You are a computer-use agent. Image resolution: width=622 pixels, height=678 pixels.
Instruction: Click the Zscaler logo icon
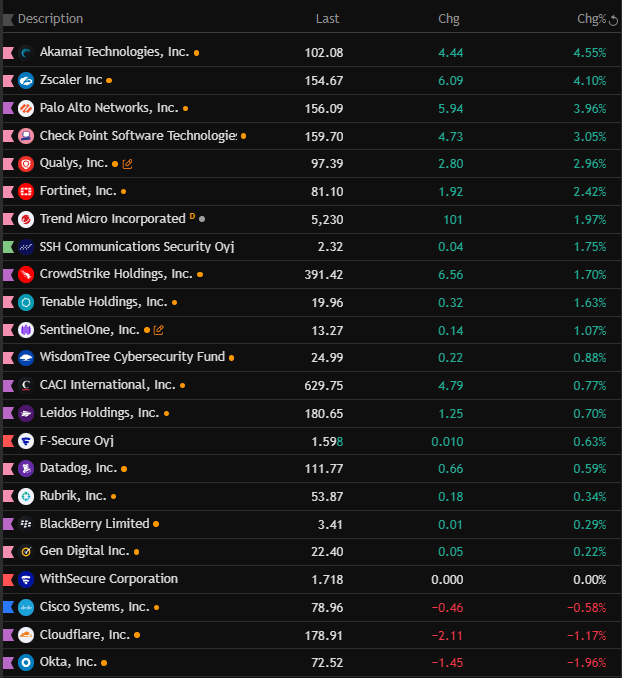[26, 80]
